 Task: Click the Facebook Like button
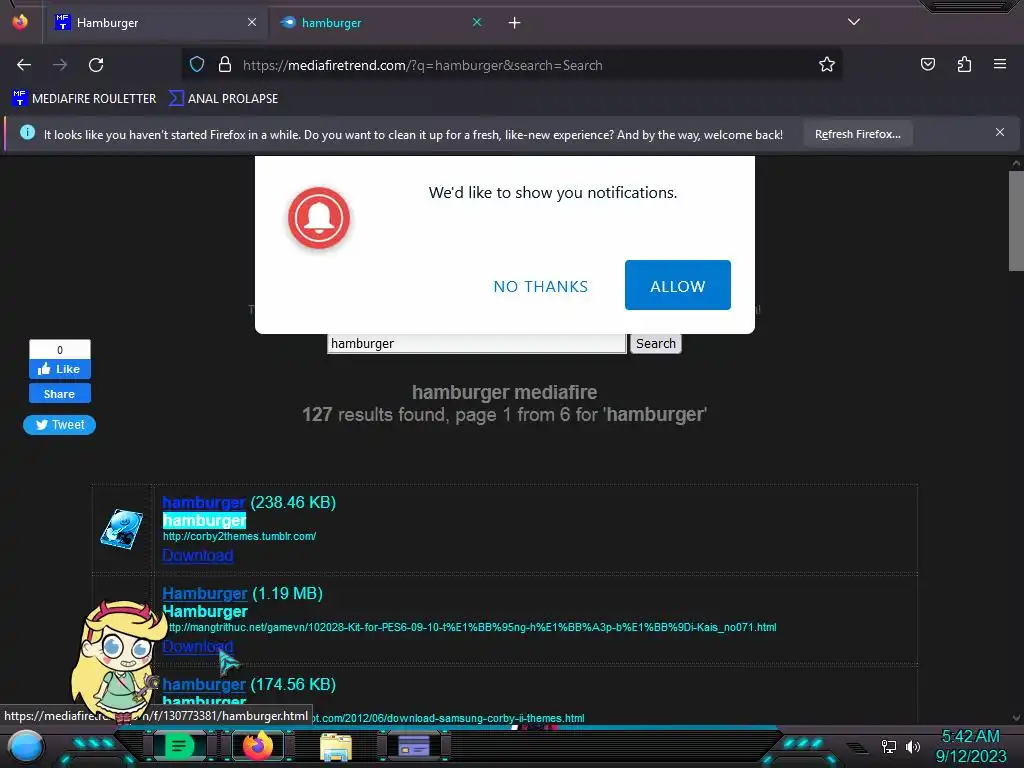point(59,369)
